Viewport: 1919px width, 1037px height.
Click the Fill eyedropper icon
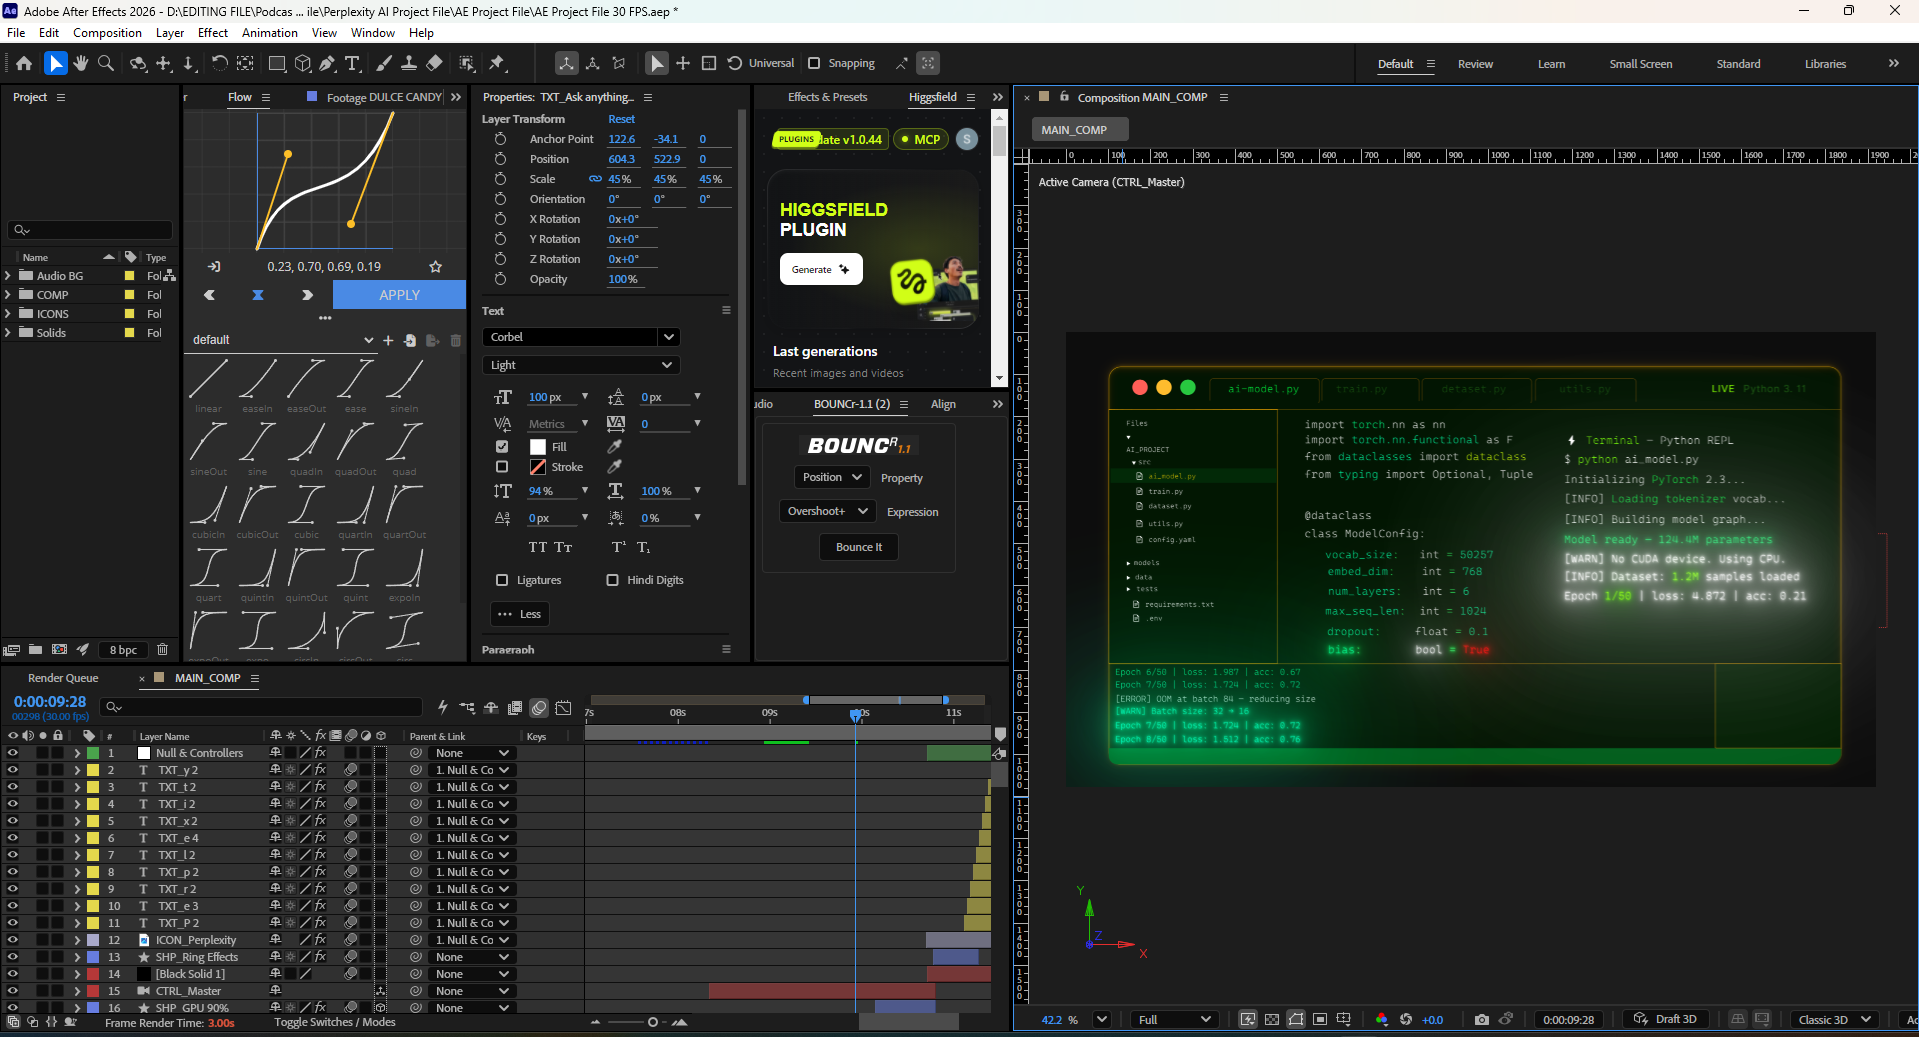615,446
